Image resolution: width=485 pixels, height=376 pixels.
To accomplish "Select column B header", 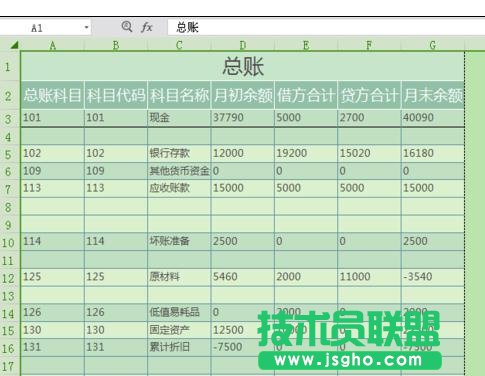I will (x=116, y=45).
